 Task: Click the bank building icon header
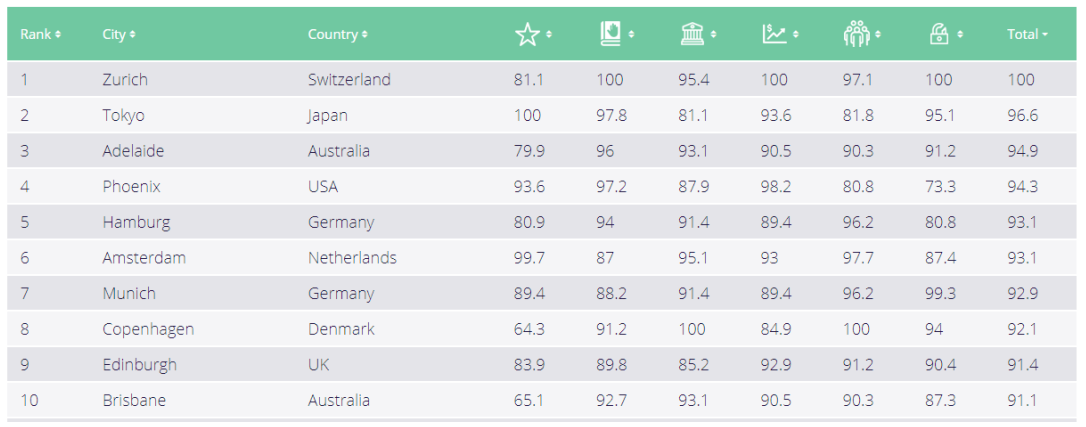tap(692, 34)
